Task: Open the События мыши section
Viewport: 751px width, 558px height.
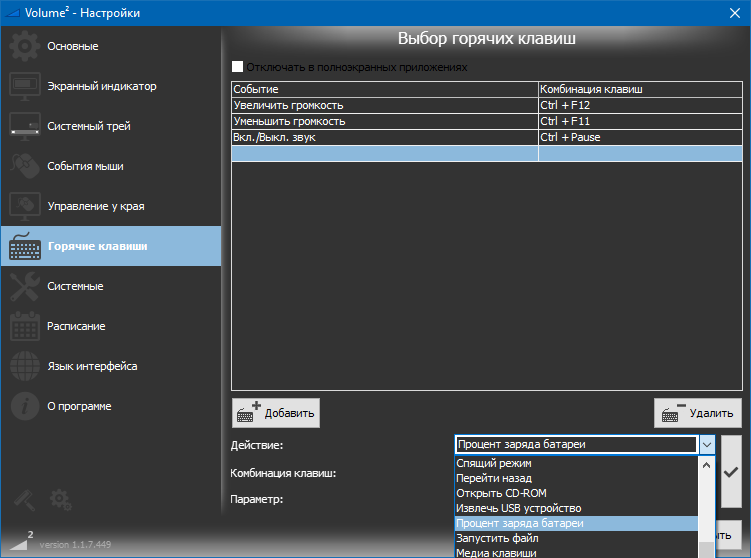Action: [x=111, y=166]
